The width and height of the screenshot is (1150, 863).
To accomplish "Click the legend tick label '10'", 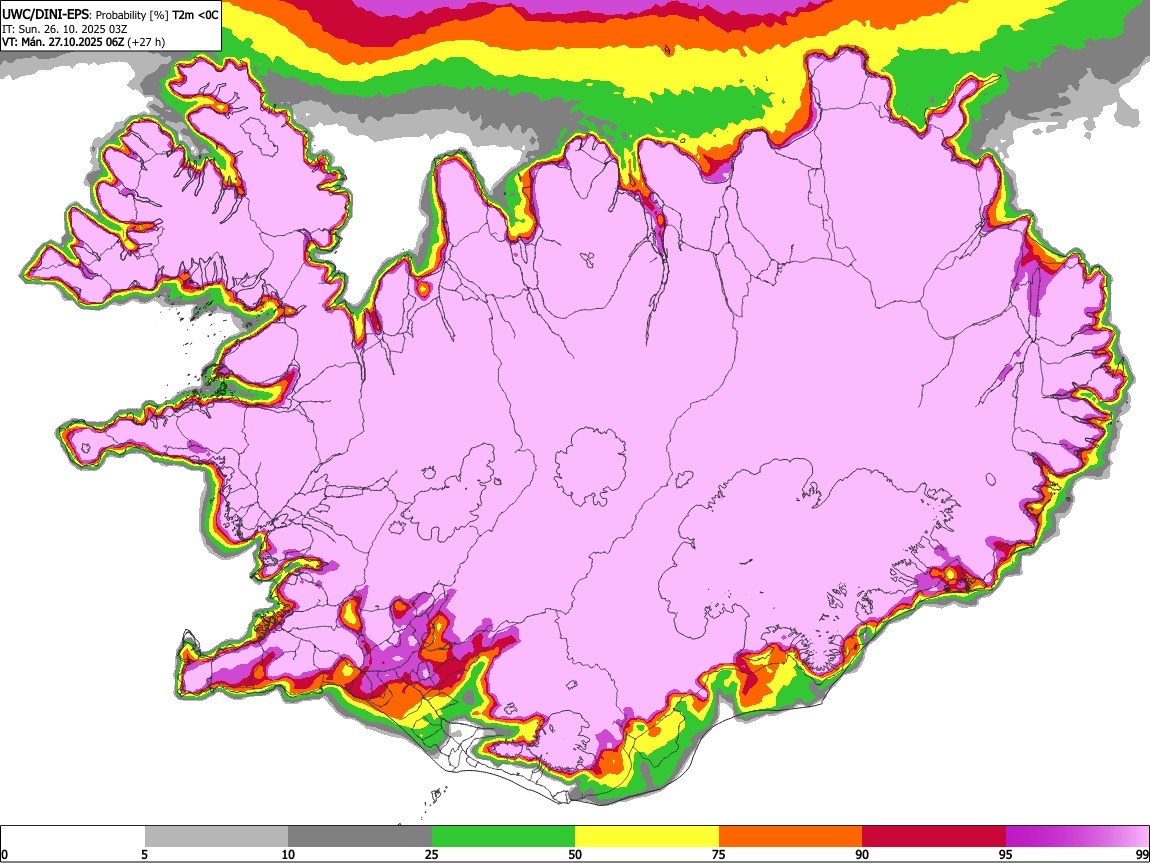I will point(288,855).
